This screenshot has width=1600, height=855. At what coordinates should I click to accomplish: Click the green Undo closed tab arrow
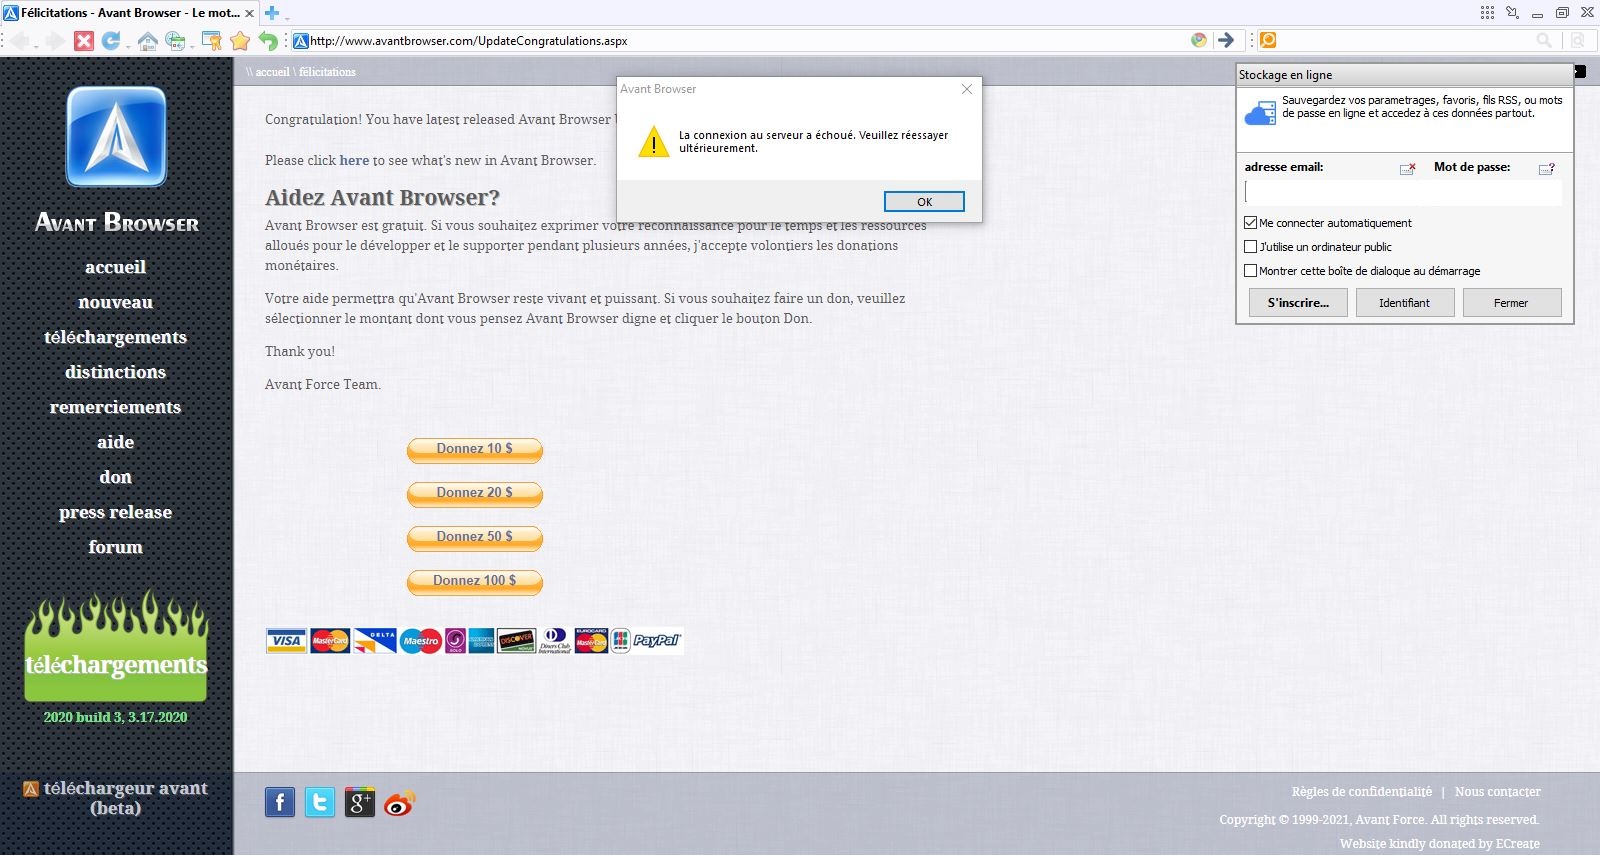268,41
